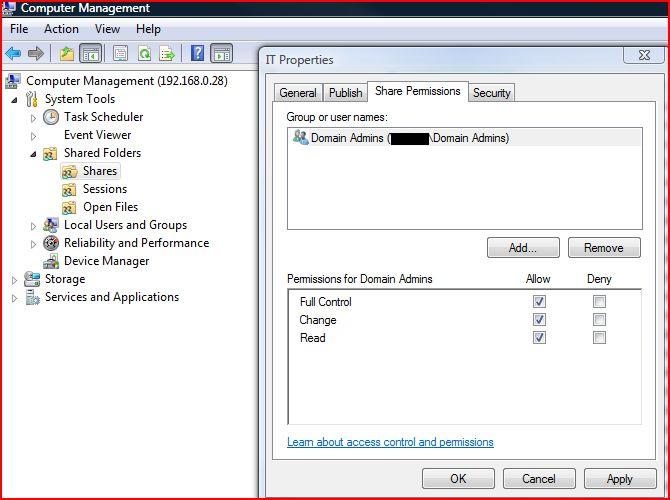Click Cancel in IT Properties

point(539,478)
